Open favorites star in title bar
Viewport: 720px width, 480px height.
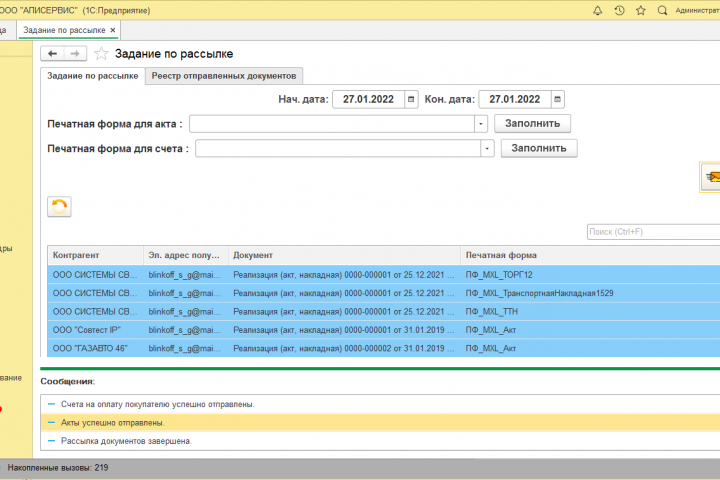pos(641,11)
